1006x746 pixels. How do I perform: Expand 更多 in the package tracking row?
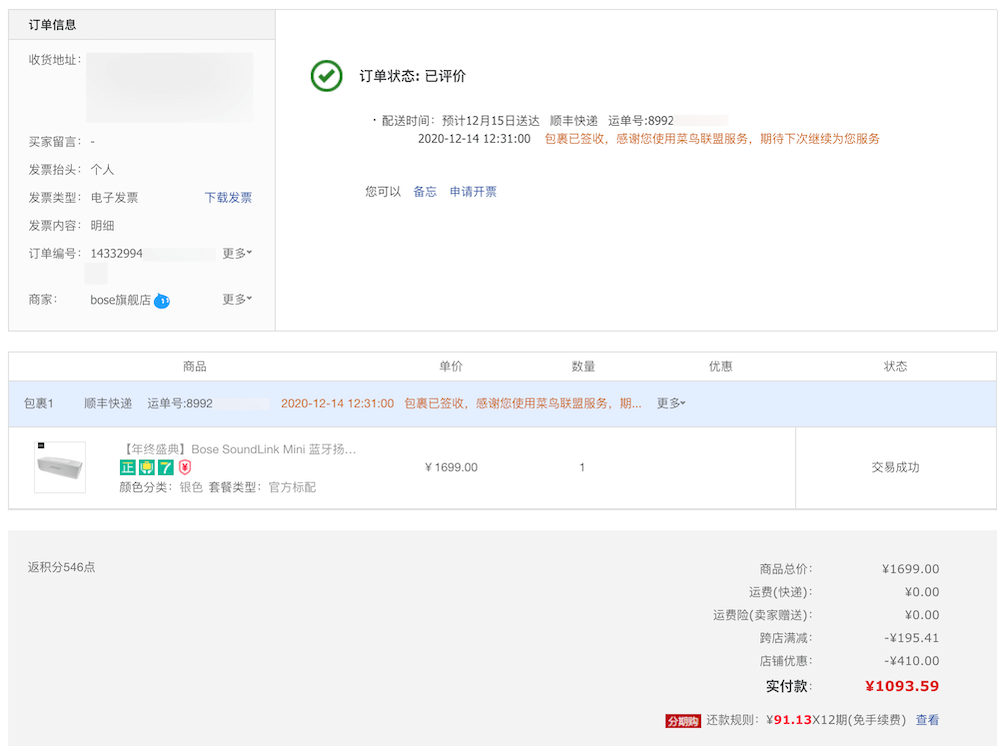tap(671, 404)
